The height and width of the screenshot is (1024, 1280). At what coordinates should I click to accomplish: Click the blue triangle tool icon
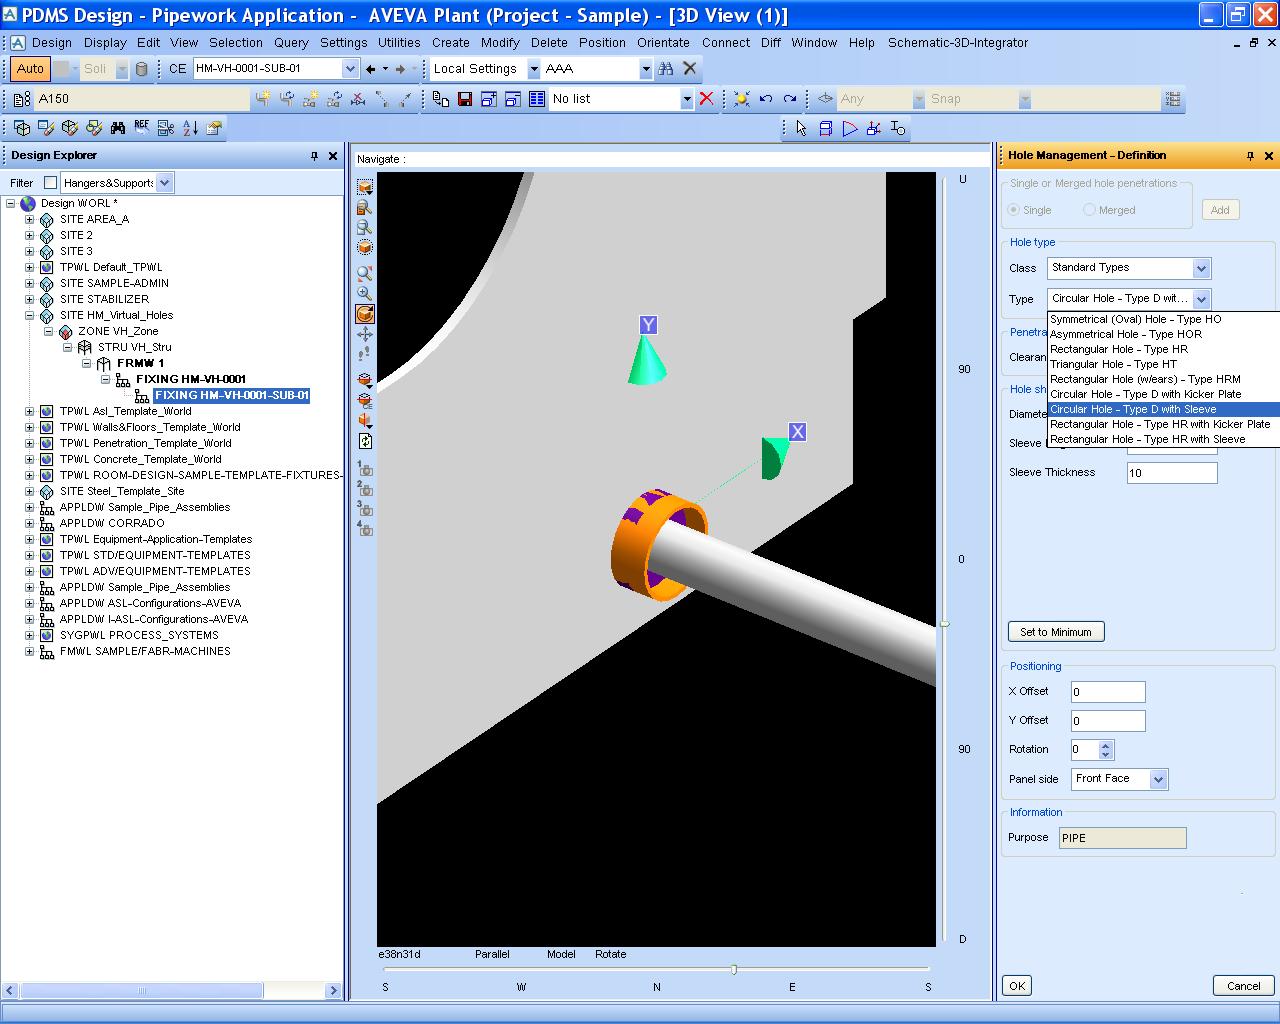(850, 128)
